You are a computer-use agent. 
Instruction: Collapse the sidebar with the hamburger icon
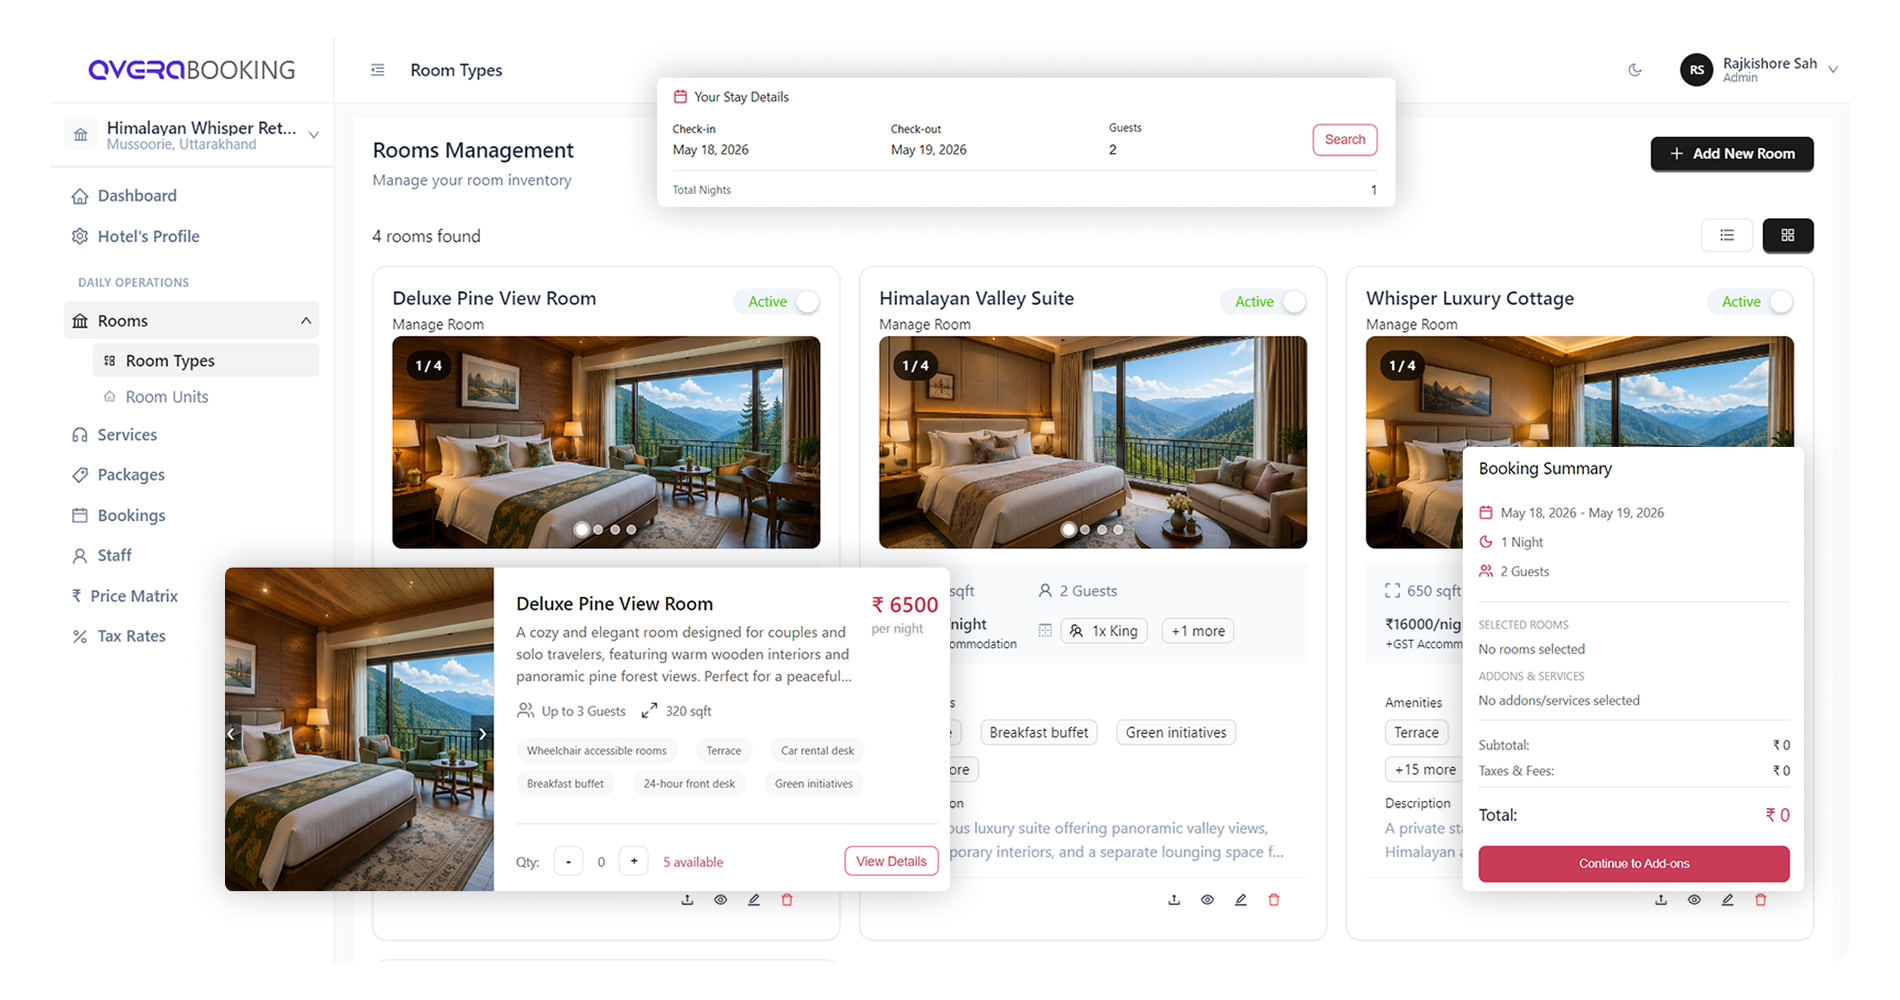(377, 70)
